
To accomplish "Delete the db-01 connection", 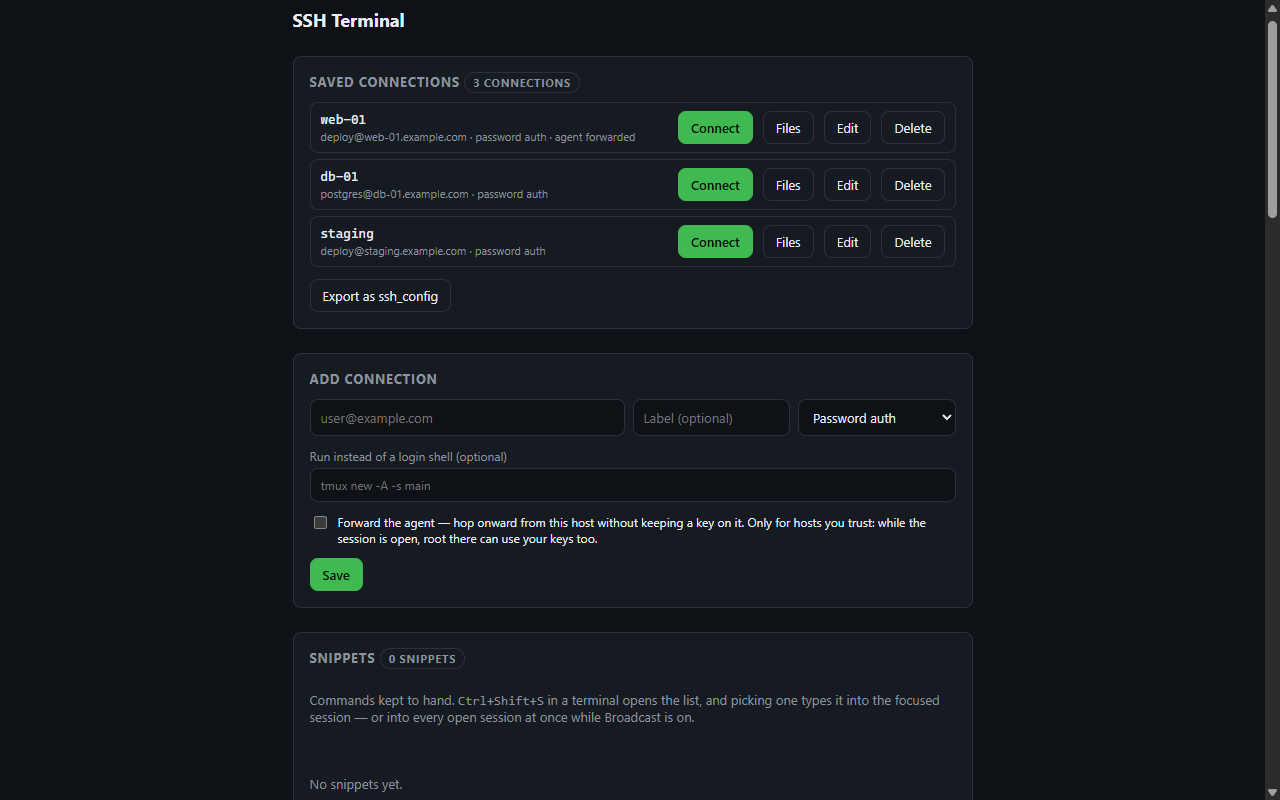I will pos(913,185).
